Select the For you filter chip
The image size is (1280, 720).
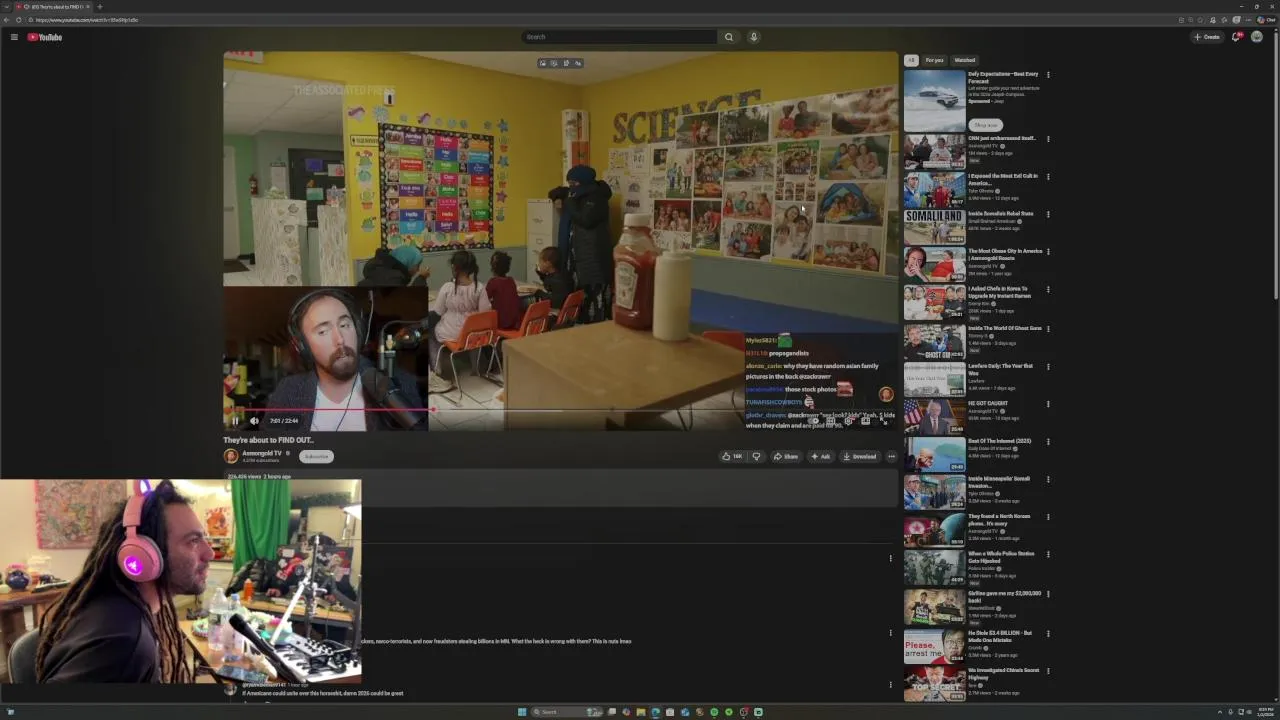[934, 60]
